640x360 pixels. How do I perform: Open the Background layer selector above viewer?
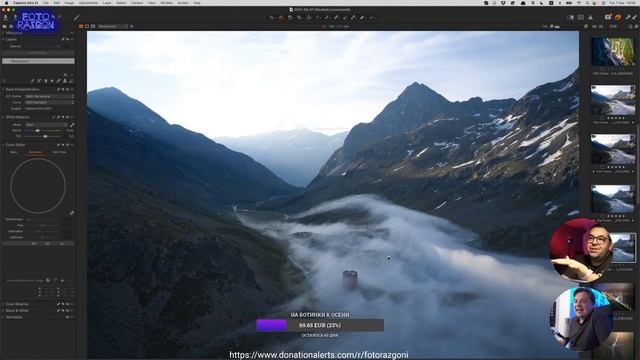[113, 26]
